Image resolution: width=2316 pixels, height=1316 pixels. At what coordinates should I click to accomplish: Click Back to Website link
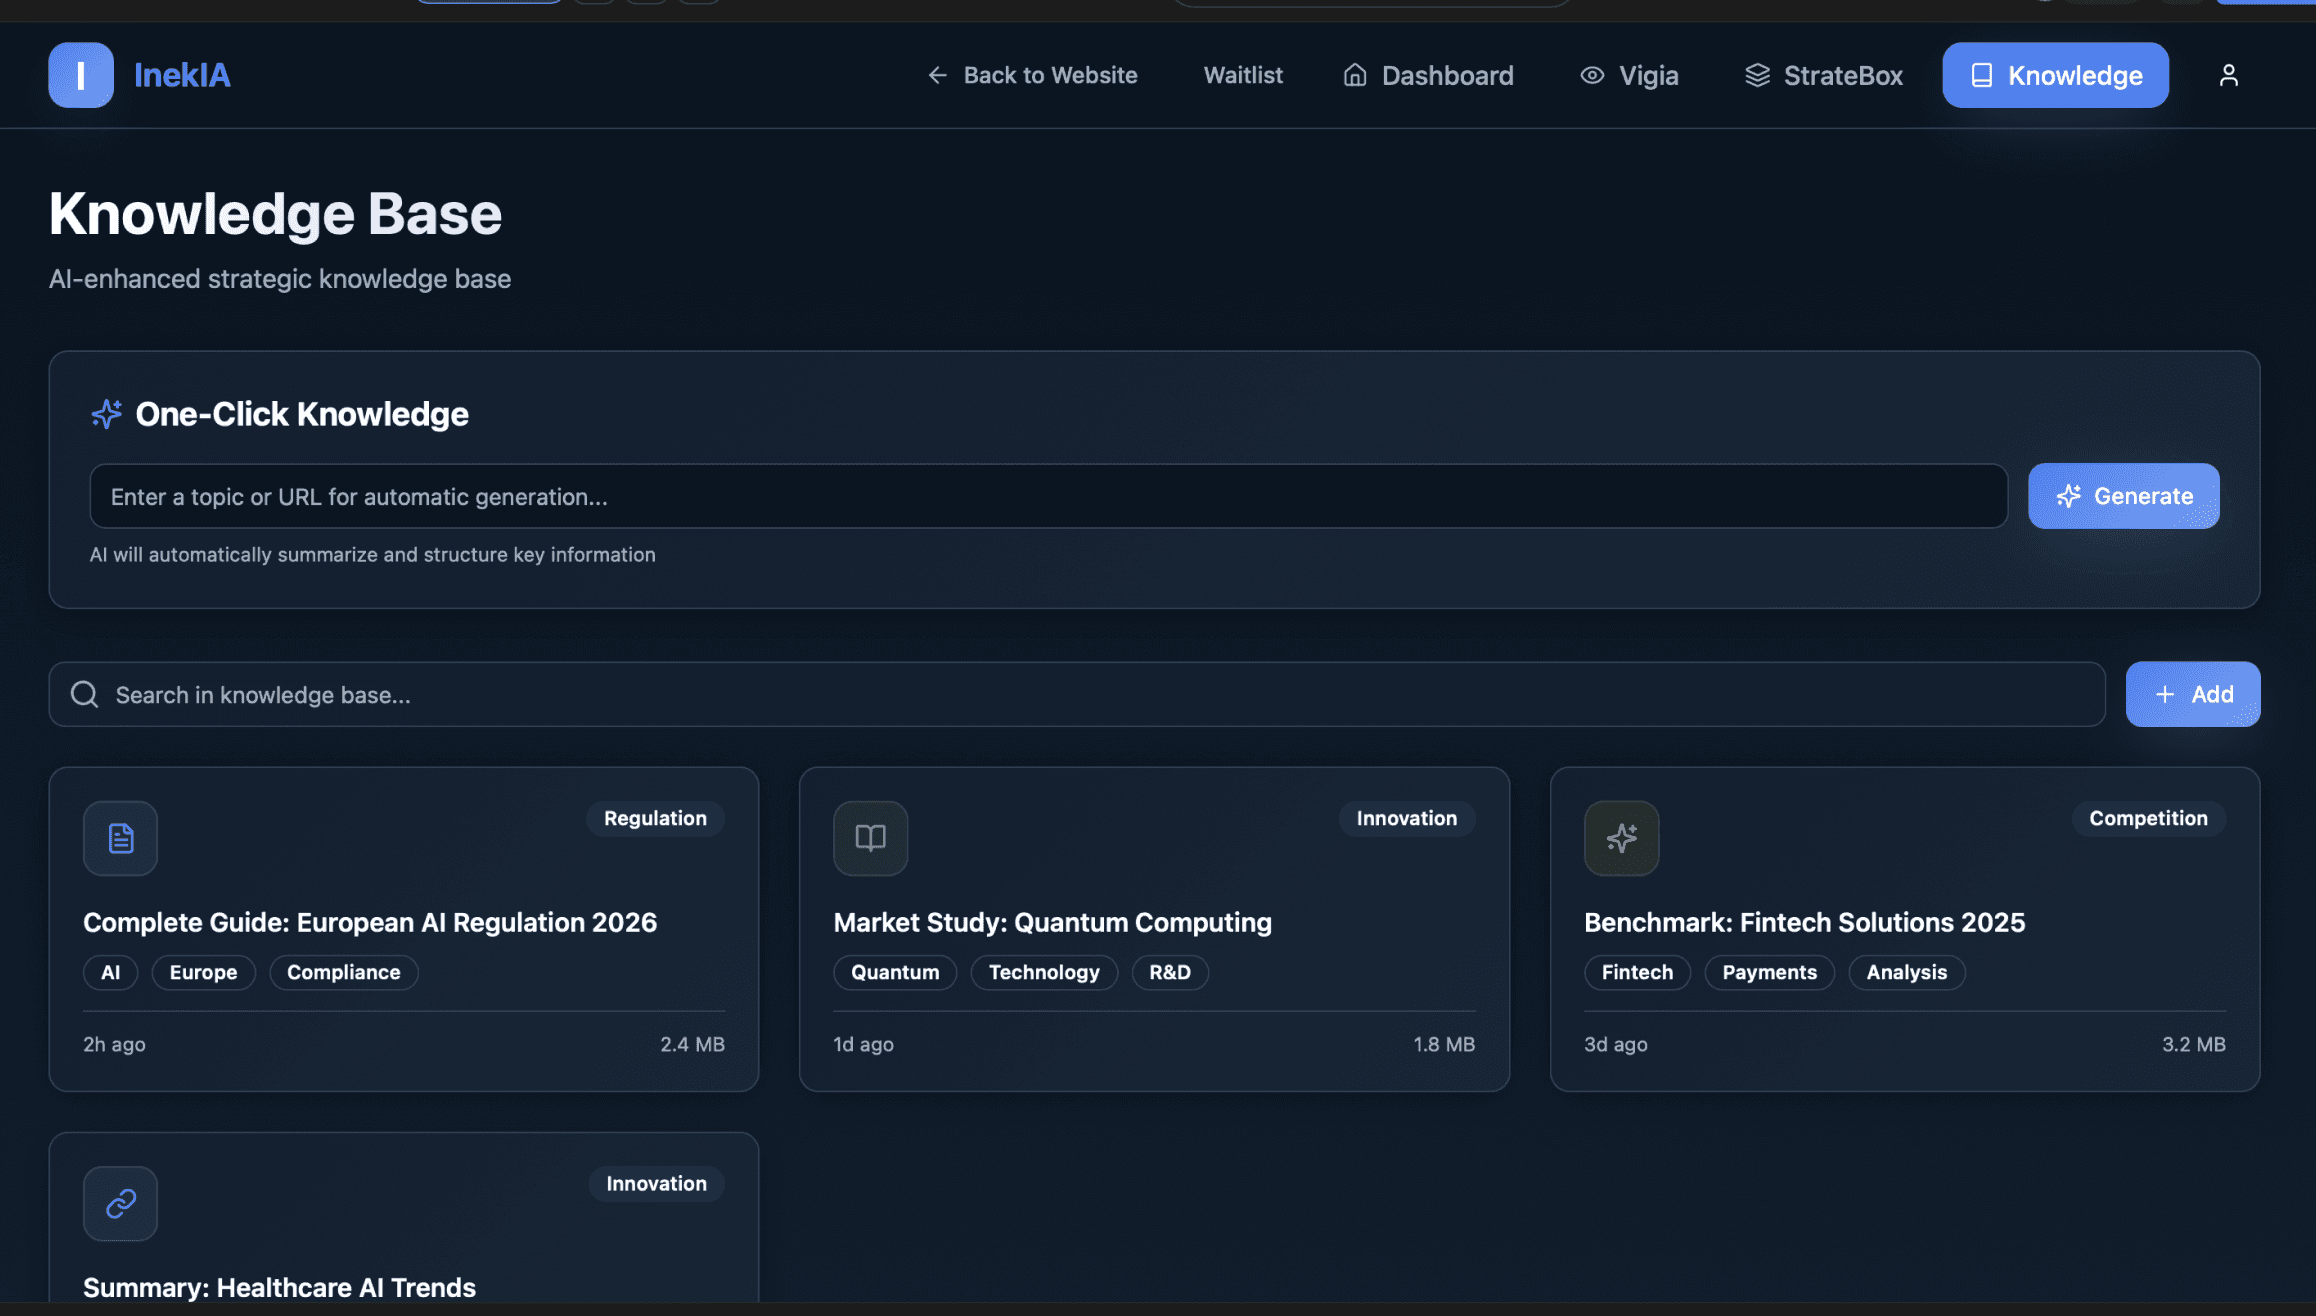[x=1032, y=75]
